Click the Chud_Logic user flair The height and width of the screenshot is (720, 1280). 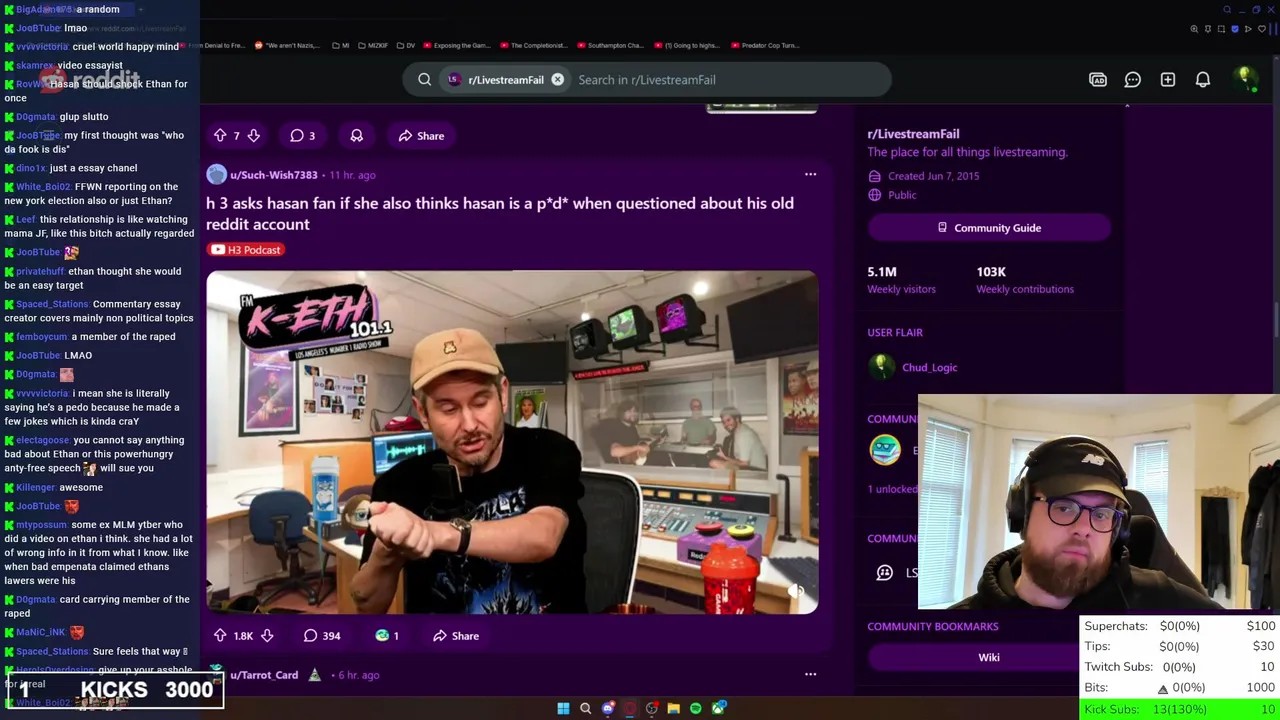pos(929,367)
